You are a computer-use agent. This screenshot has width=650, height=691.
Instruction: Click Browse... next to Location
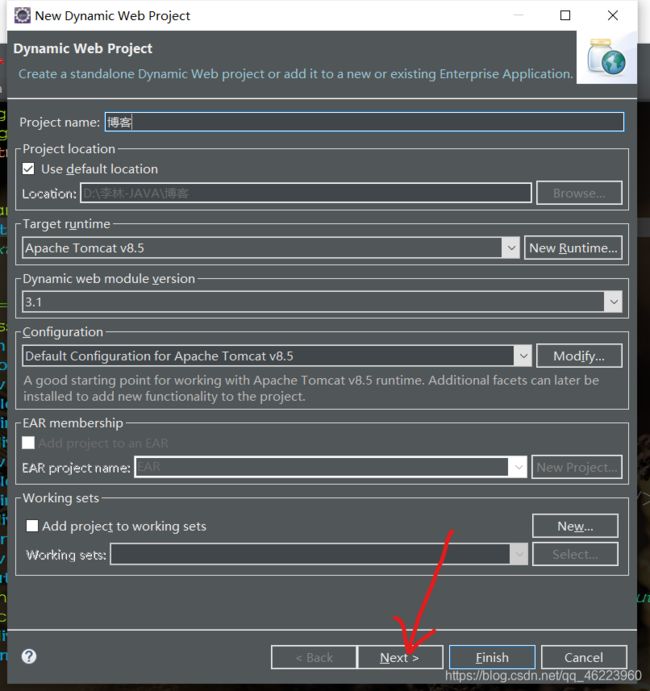tap(579, 193)
